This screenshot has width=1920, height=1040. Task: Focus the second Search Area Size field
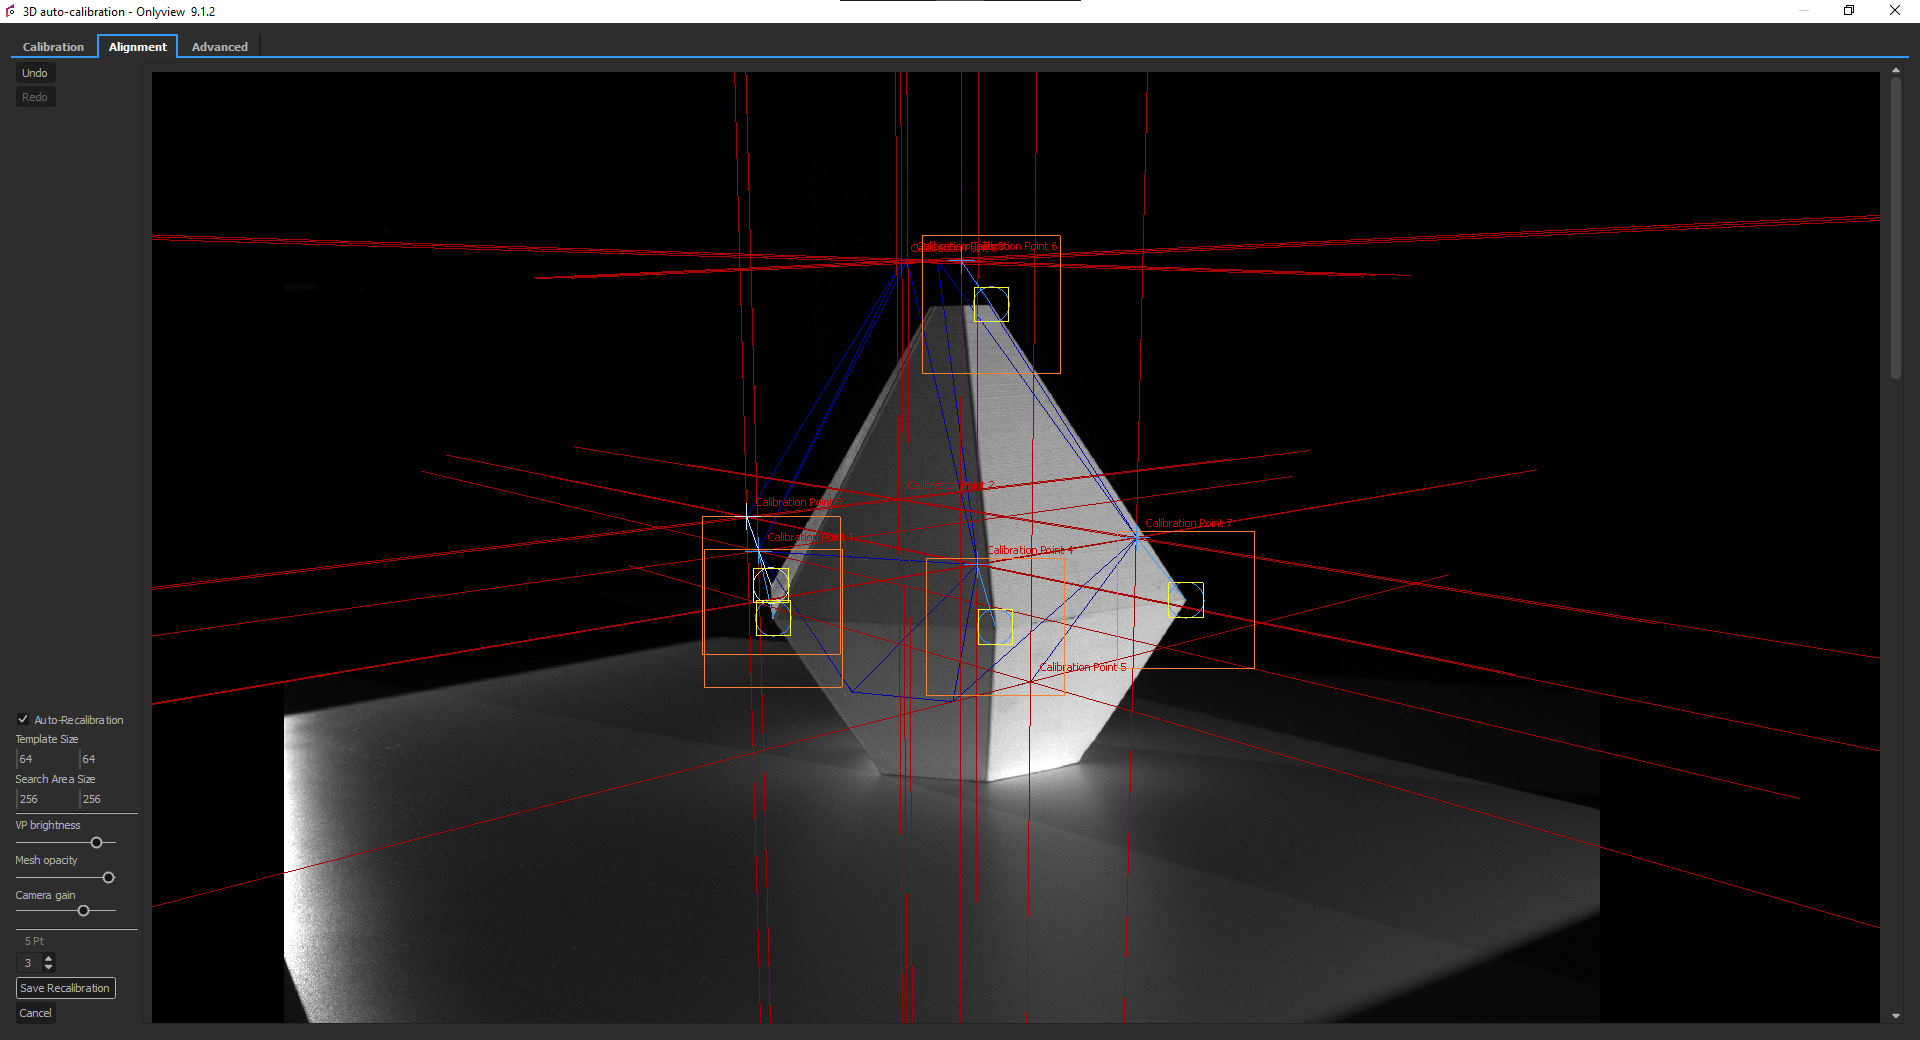(x=109, y=799)
